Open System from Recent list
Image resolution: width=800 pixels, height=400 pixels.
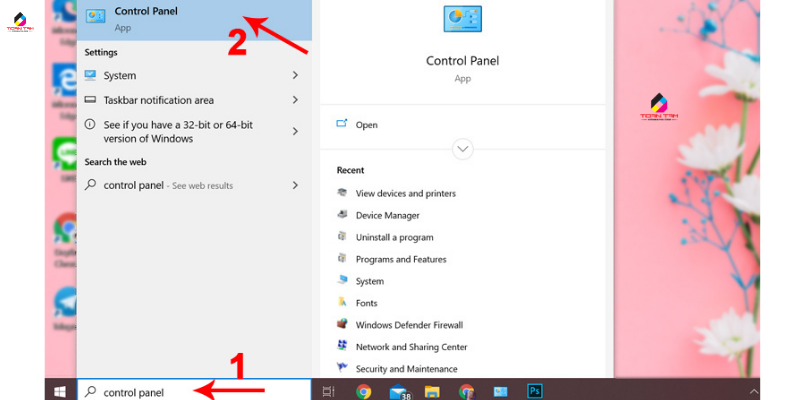pos(369,281)
